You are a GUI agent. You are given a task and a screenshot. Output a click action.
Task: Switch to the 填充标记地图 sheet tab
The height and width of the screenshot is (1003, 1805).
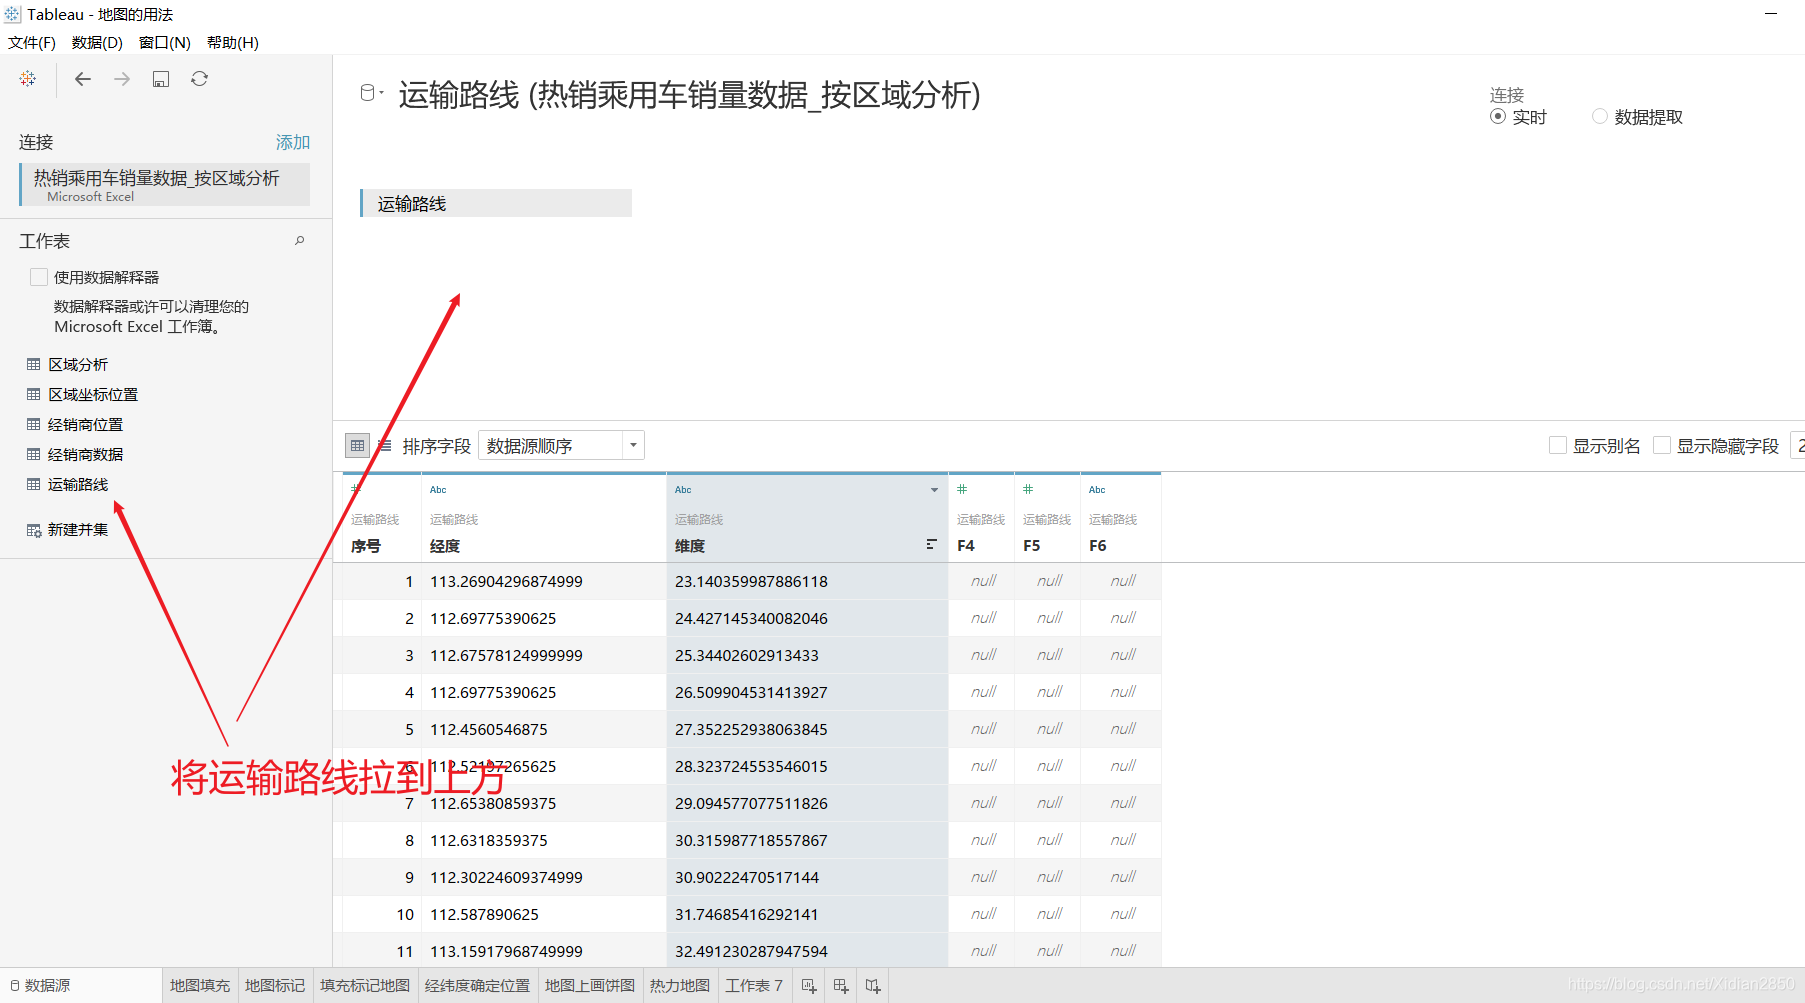(x=365, y=986)
